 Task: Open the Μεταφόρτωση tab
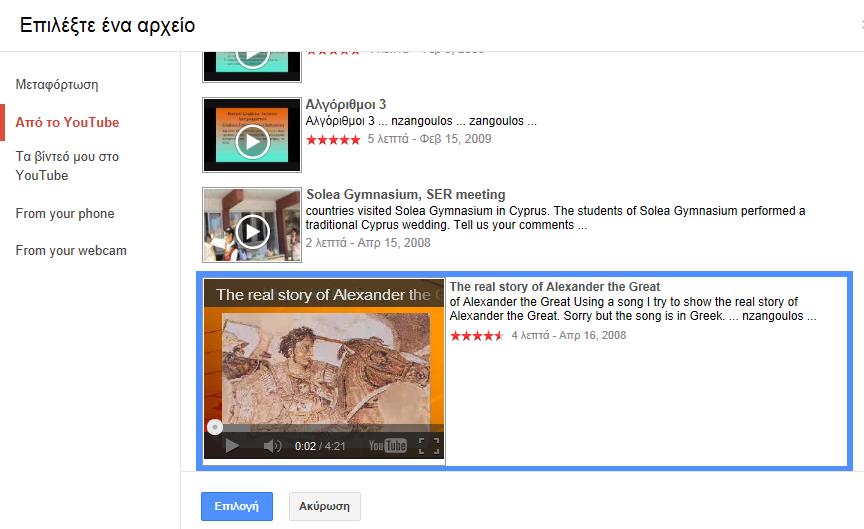click(x=57, y=84)
